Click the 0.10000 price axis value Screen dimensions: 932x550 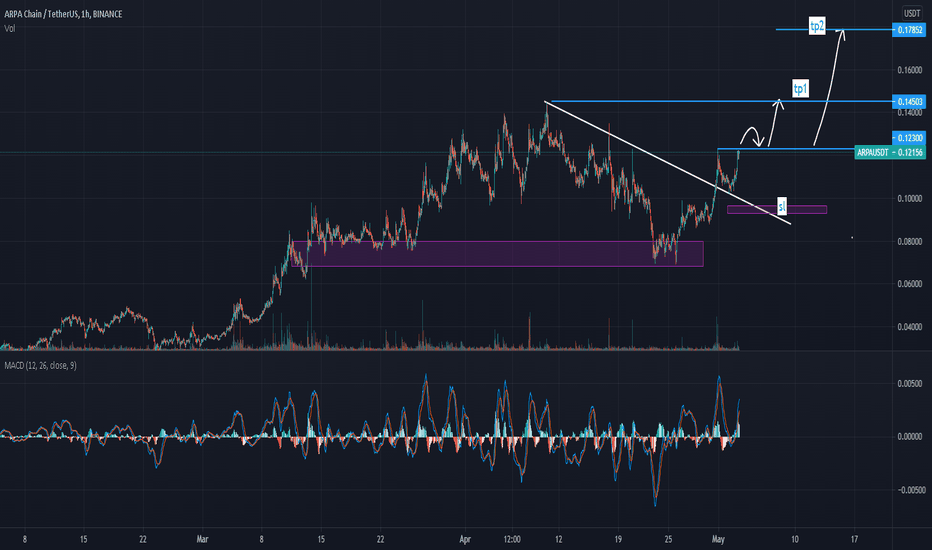coord(909,199)
